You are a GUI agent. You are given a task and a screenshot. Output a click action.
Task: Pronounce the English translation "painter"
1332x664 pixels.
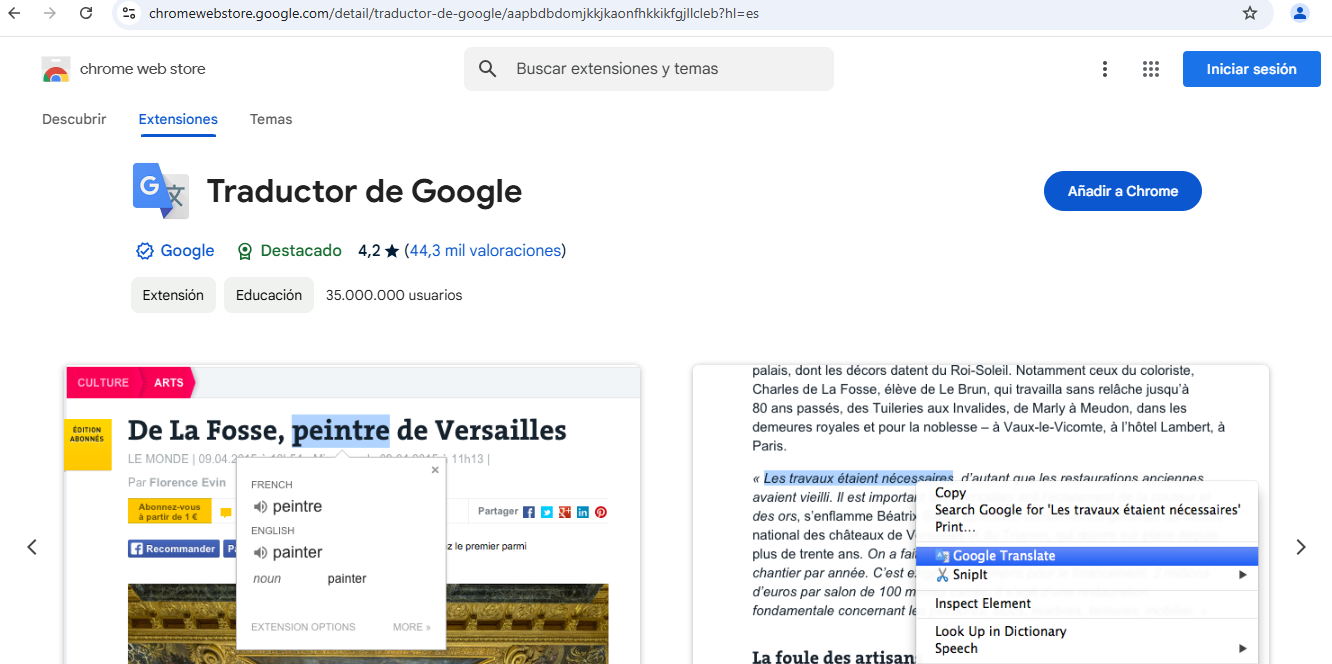pyautogui.click(x=263, y=552)
